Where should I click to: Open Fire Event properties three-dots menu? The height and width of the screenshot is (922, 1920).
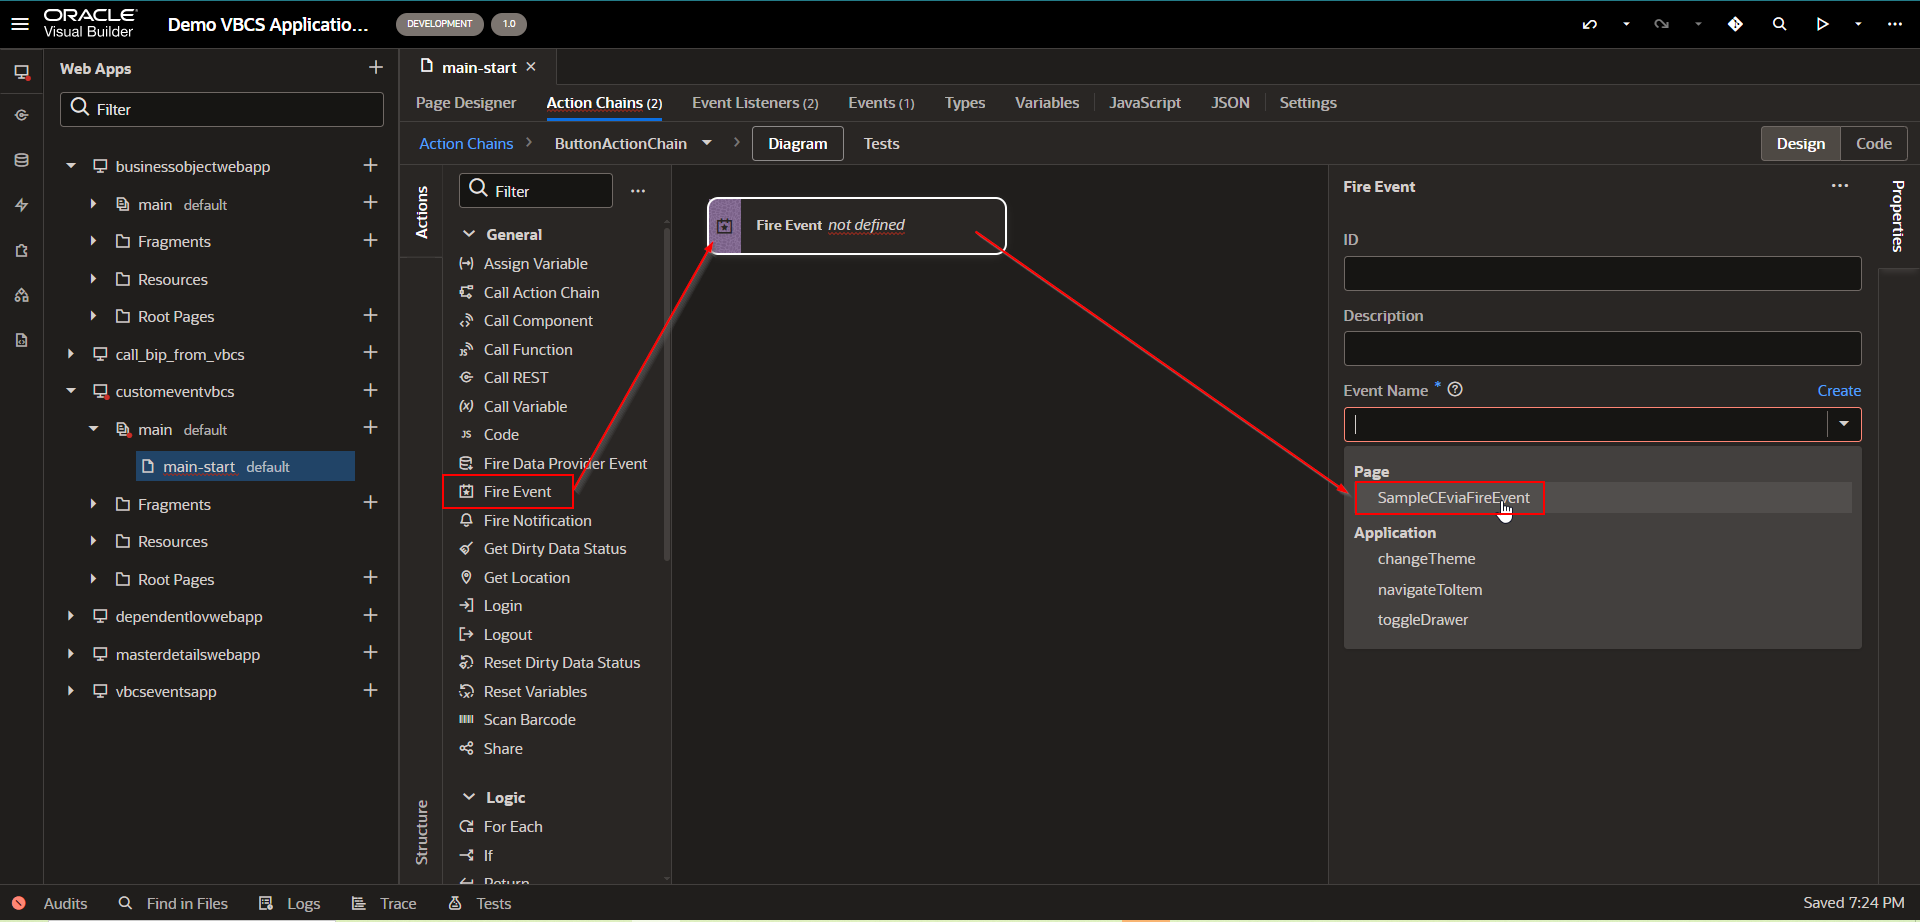click(1840, 186)
